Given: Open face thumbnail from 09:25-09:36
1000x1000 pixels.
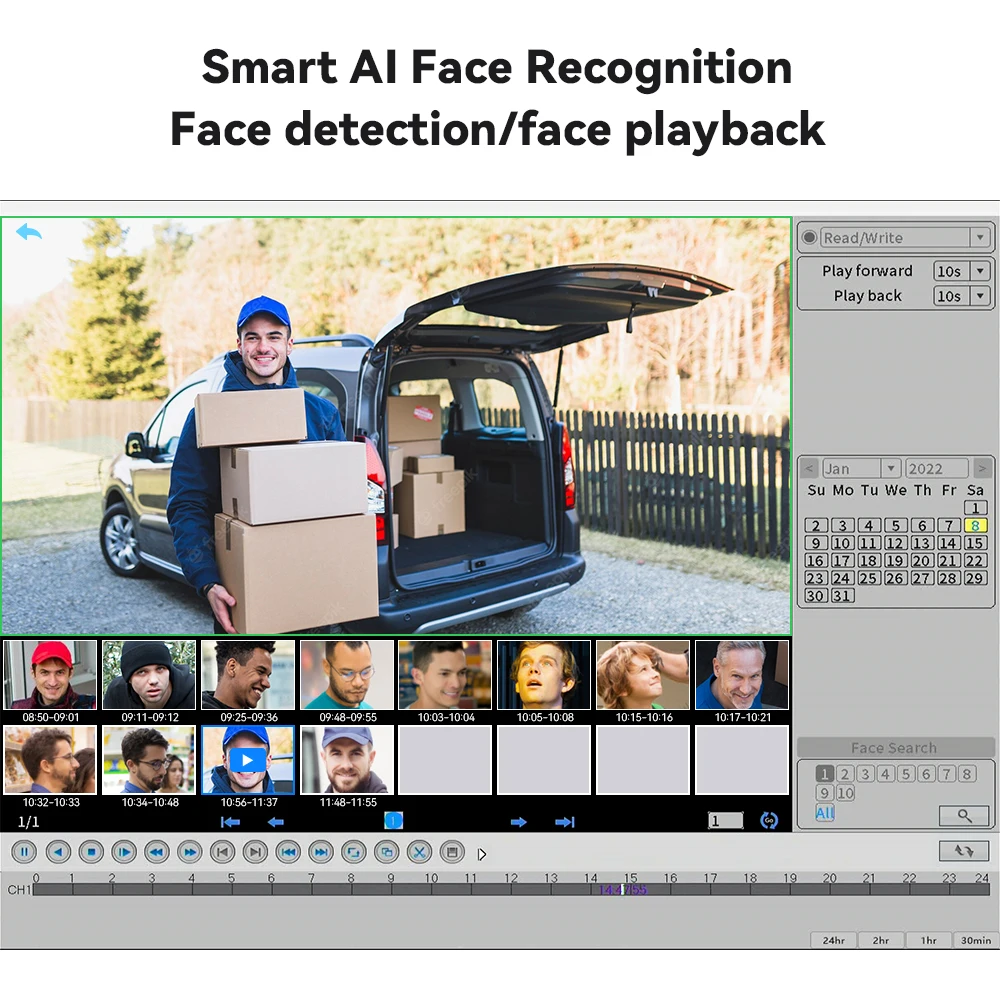Looking at the screenshot, I should 247,675.
